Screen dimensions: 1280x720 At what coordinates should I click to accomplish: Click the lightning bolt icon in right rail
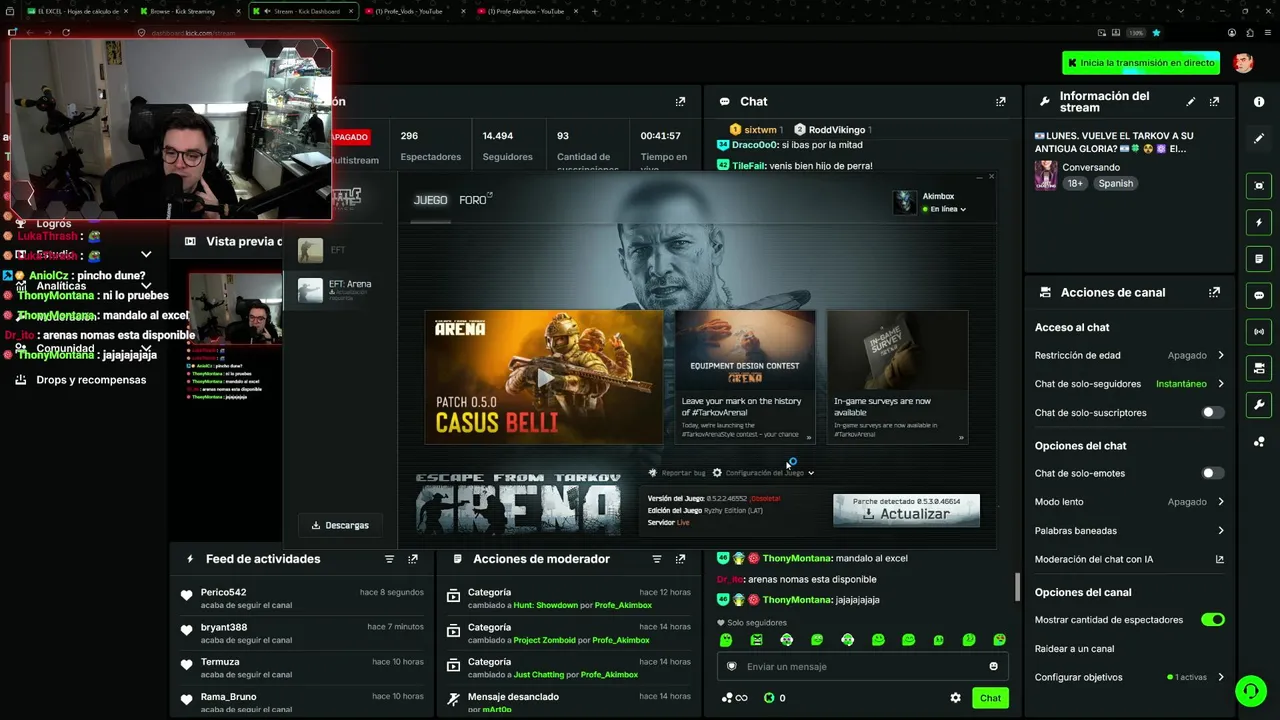pyautogui.click(x=1259, y=222)
